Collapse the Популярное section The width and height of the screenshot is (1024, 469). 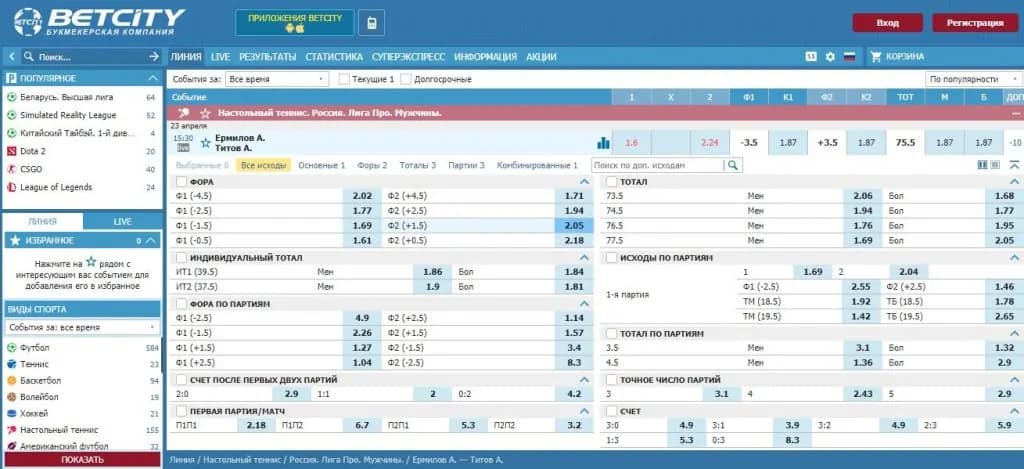152,78
